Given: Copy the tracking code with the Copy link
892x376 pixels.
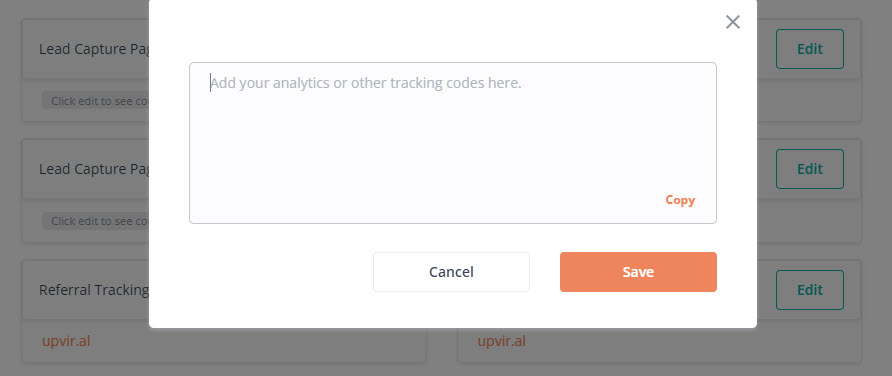Looking at the screenshot, I should [680, 200].
